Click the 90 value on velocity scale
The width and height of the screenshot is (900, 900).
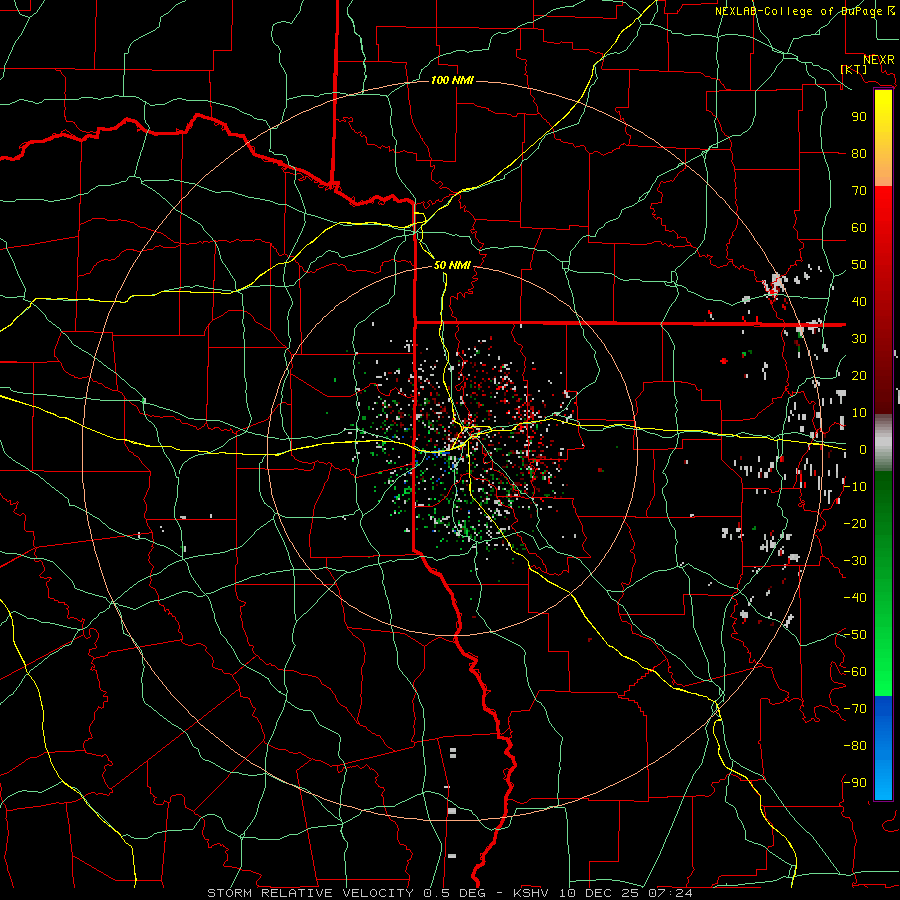pos(859,117)
